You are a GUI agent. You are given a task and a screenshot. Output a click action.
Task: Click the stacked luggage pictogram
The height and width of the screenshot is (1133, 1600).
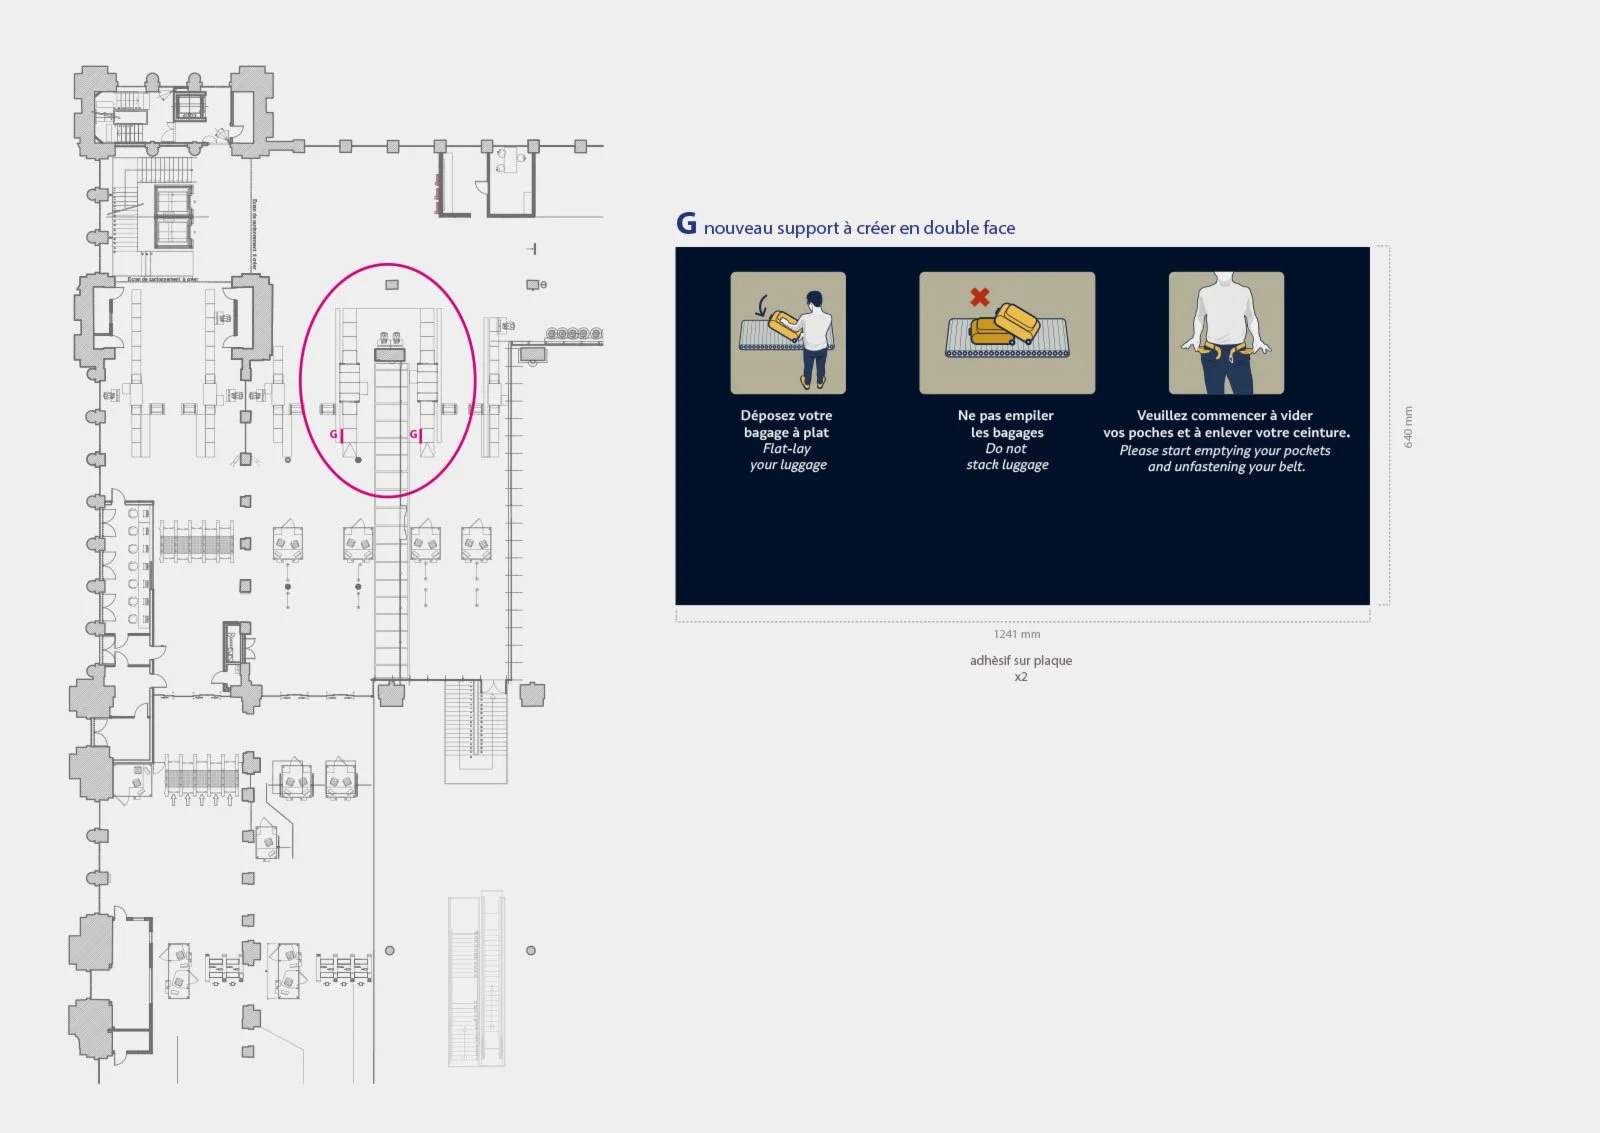[1007, 333]
